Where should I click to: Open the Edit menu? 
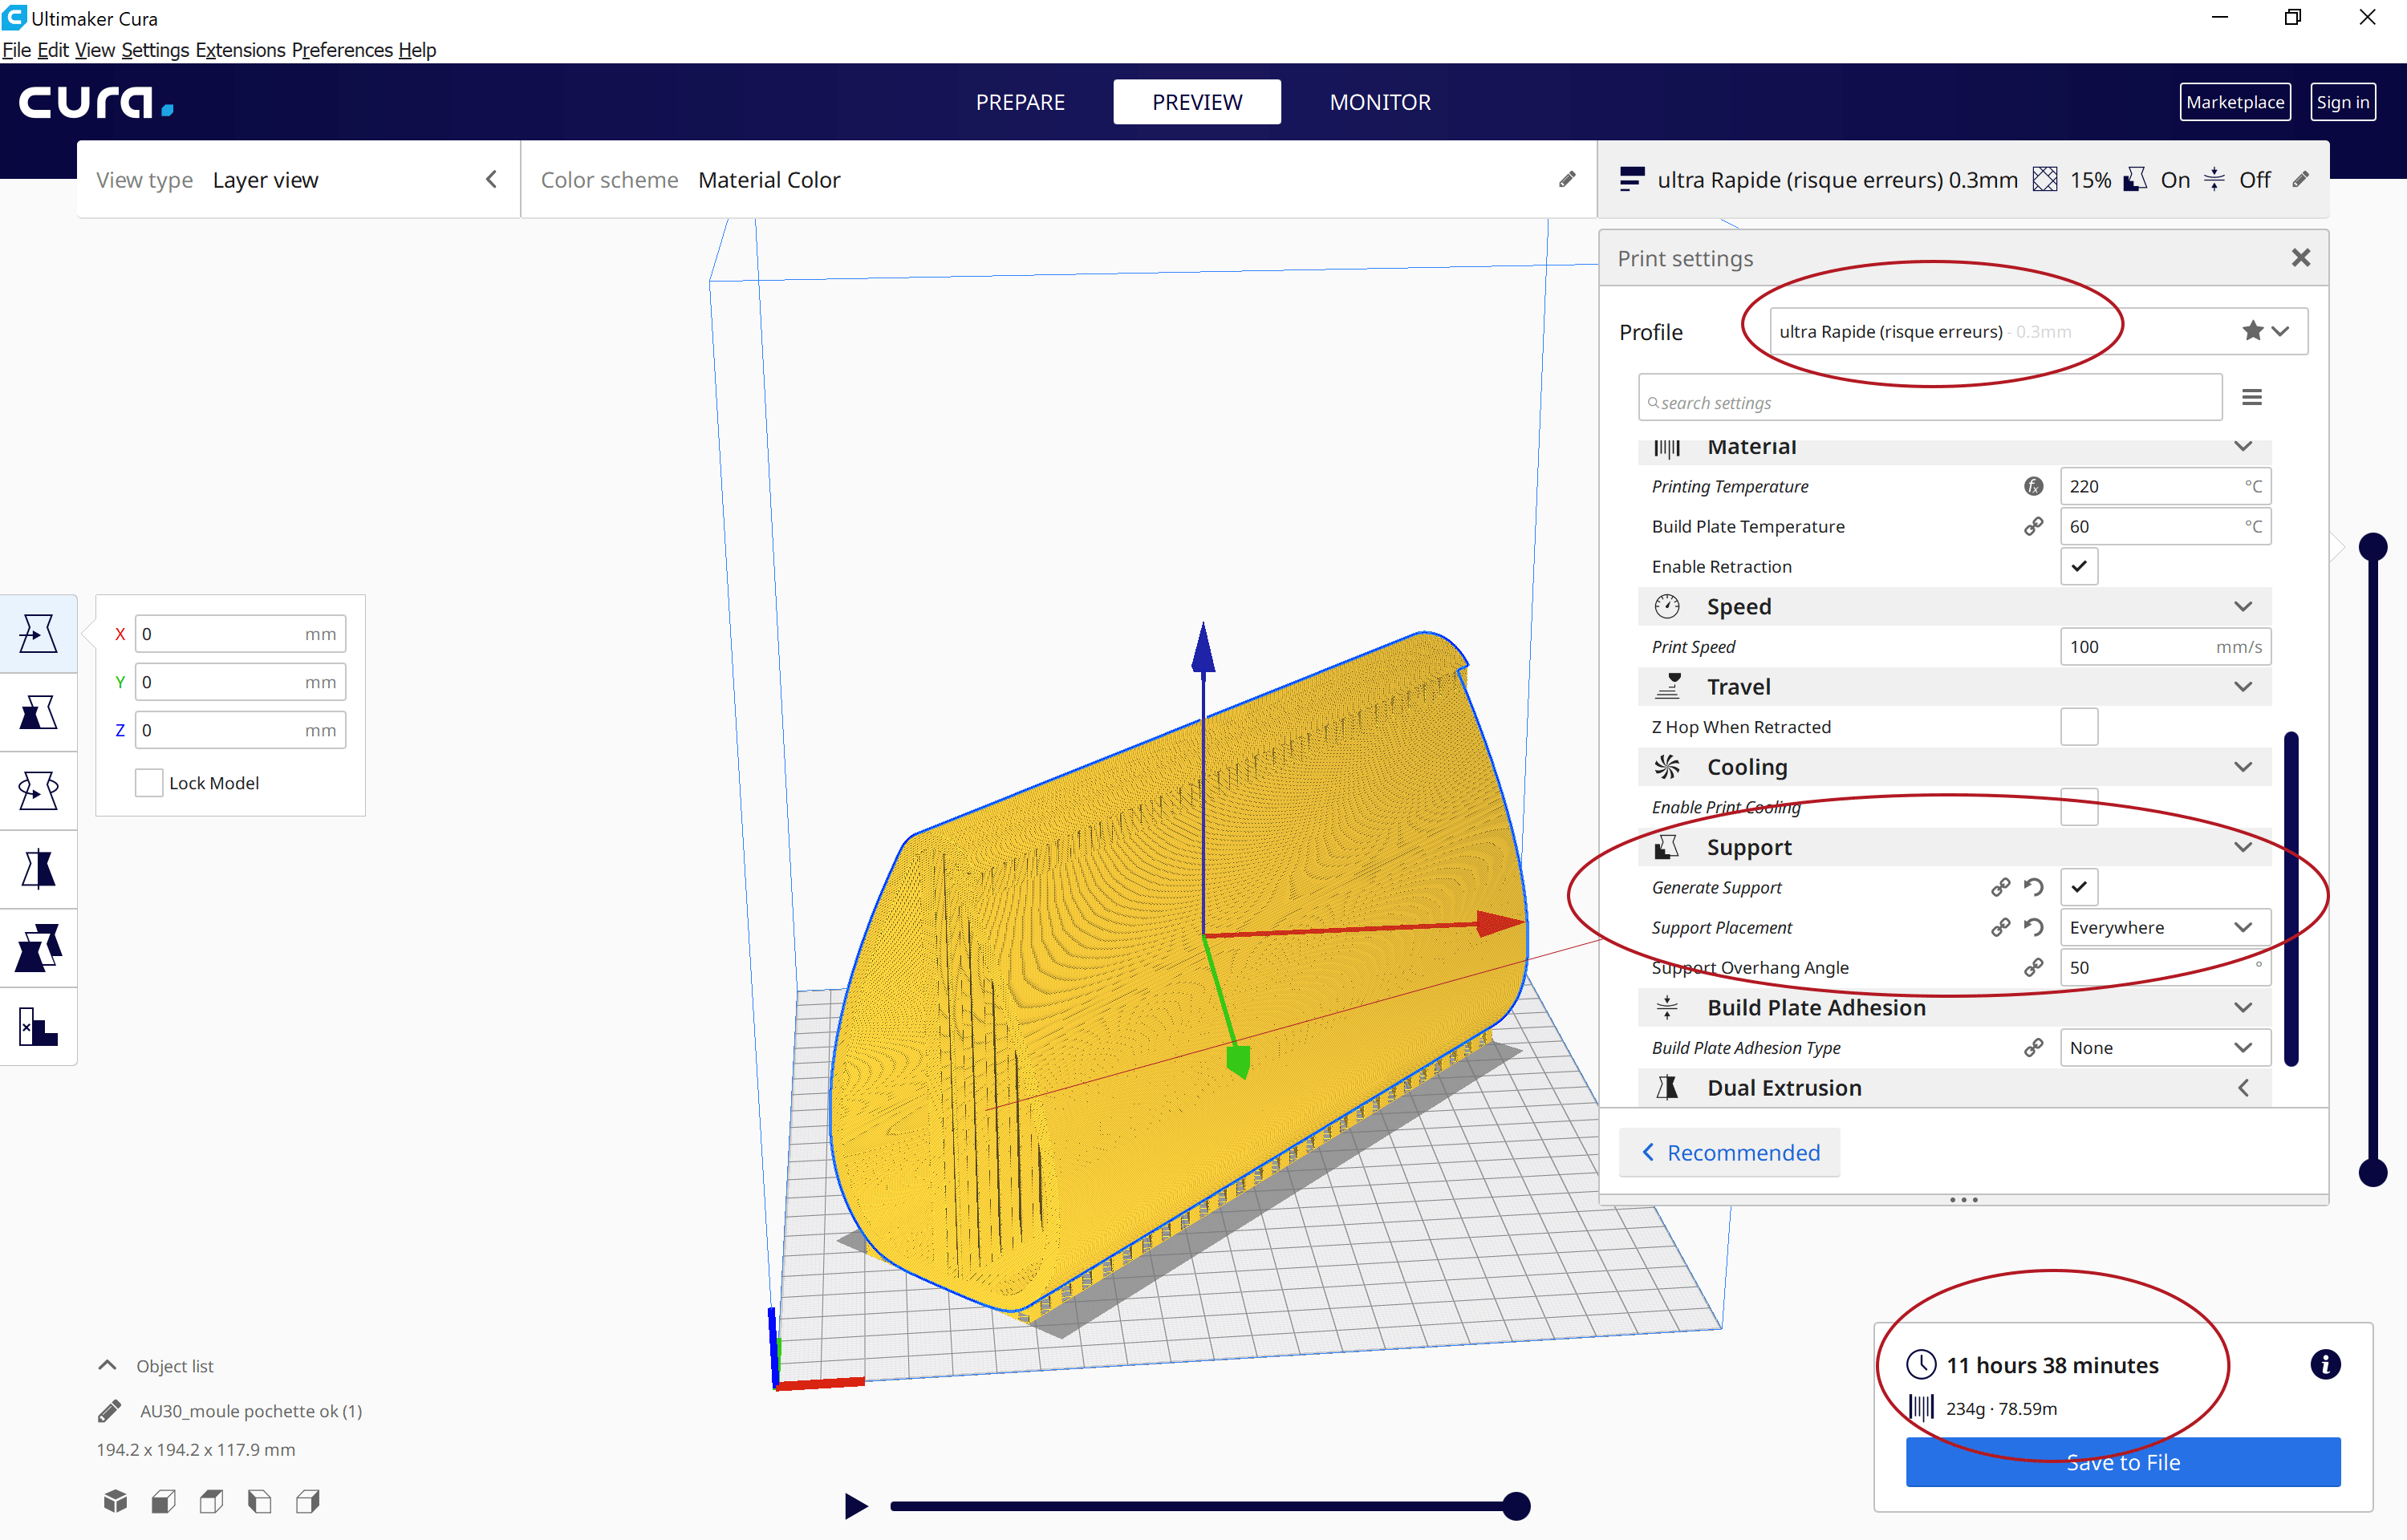(x=53, y=50)
